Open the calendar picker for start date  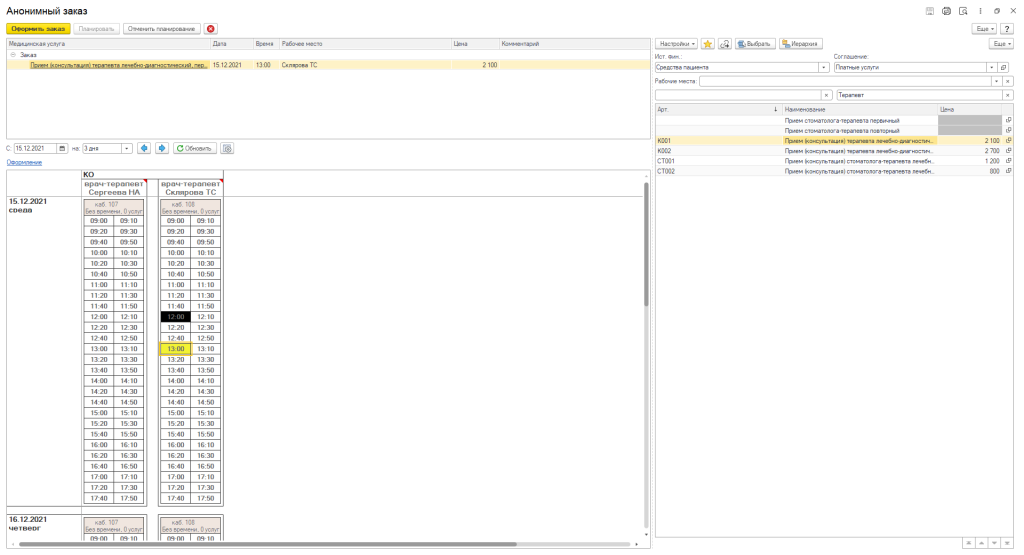click(62, 148)
